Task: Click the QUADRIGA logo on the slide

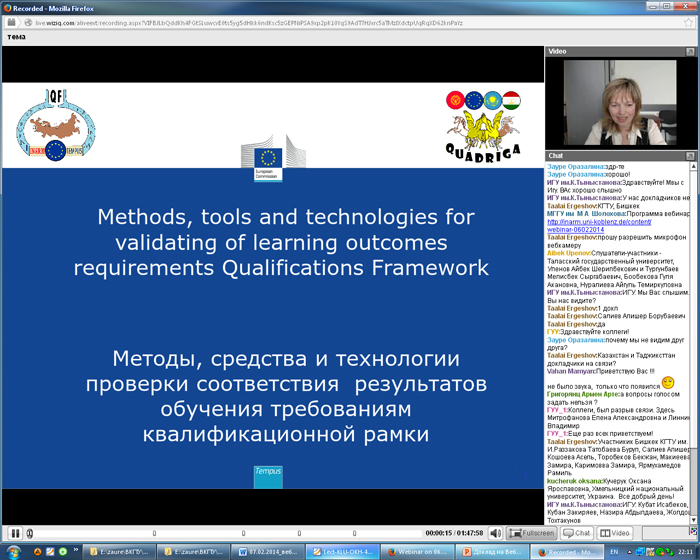Action: pyautogui.click(x=483, y=126)
